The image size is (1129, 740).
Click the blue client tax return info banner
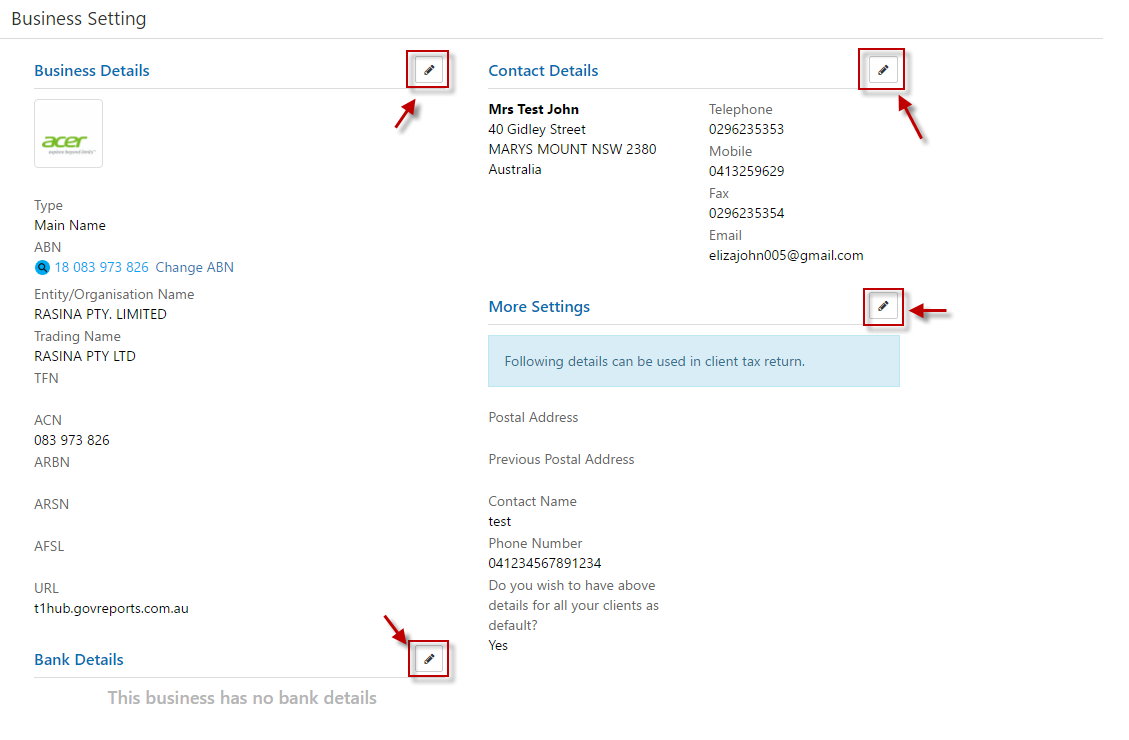click(x=693, y=361)
